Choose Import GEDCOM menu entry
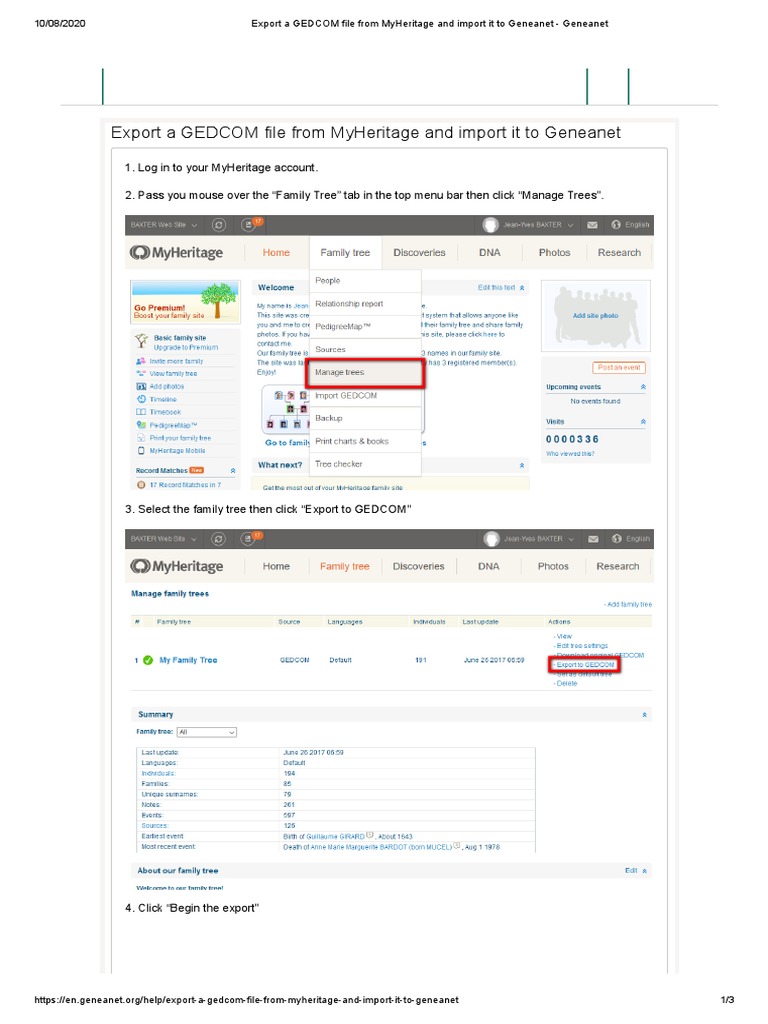This screenshot has height=1024, width=768. (365, 396)
